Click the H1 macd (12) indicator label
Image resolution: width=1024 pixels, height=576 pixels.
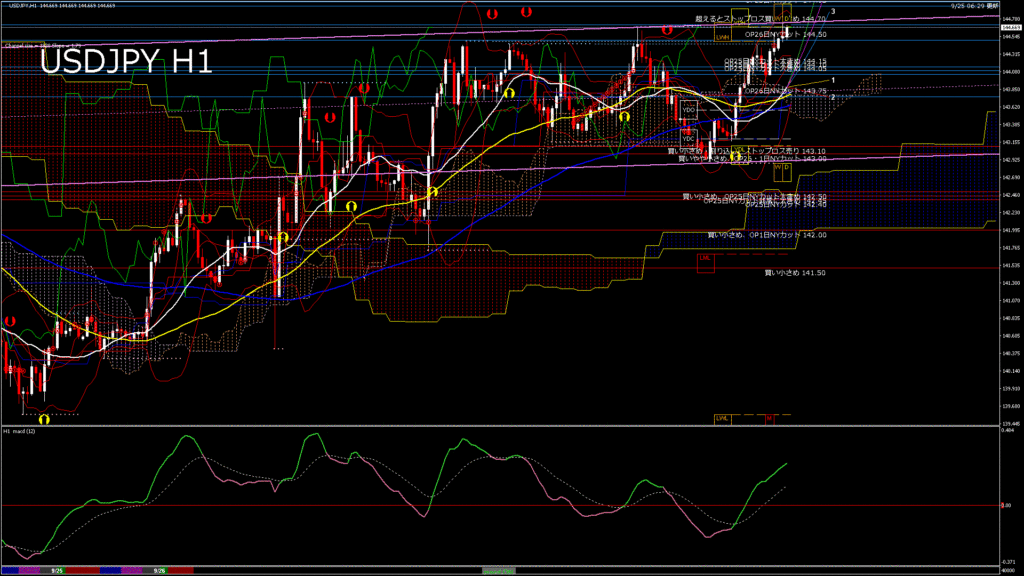(x=20, y=431)
